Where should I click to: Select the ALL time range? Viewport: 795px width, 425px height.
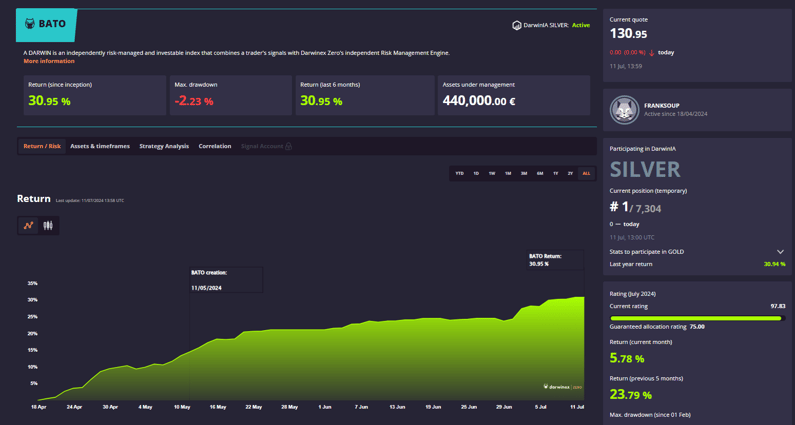(586, 173)
